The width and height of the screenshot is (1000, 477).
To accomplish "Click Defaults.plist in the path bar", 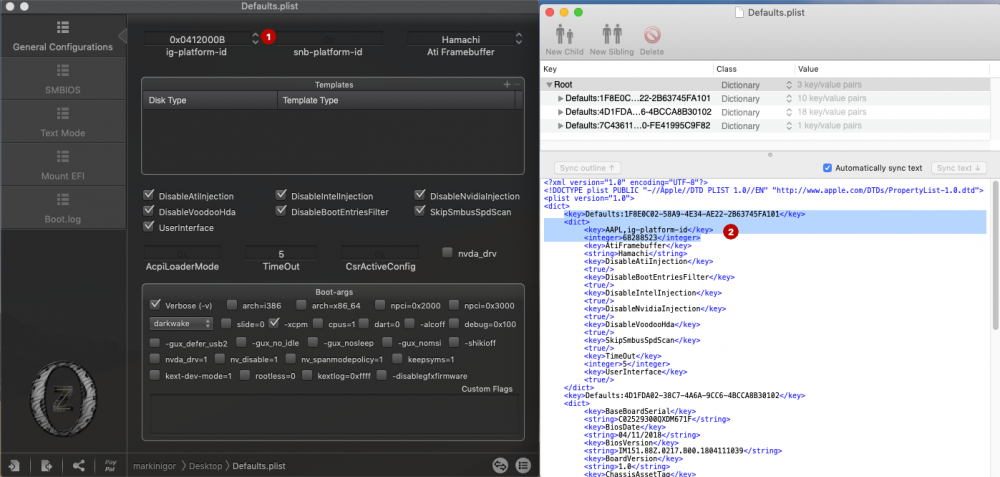I will pos(259,466).
